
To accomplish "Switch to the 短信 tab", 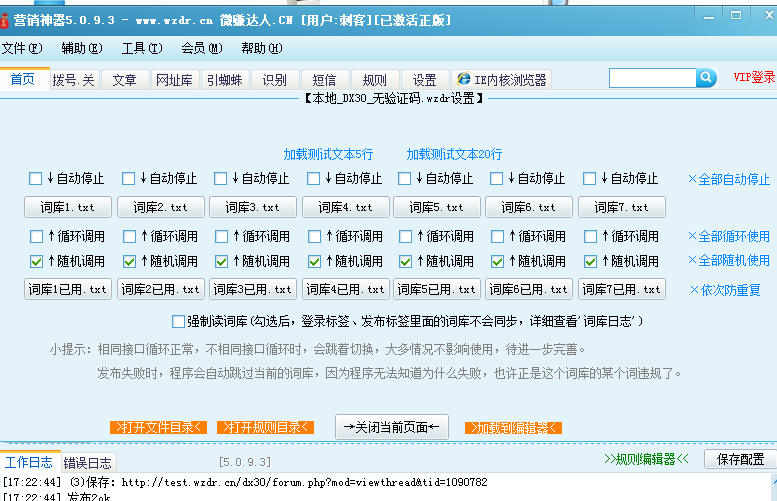I will click(325, 80).
